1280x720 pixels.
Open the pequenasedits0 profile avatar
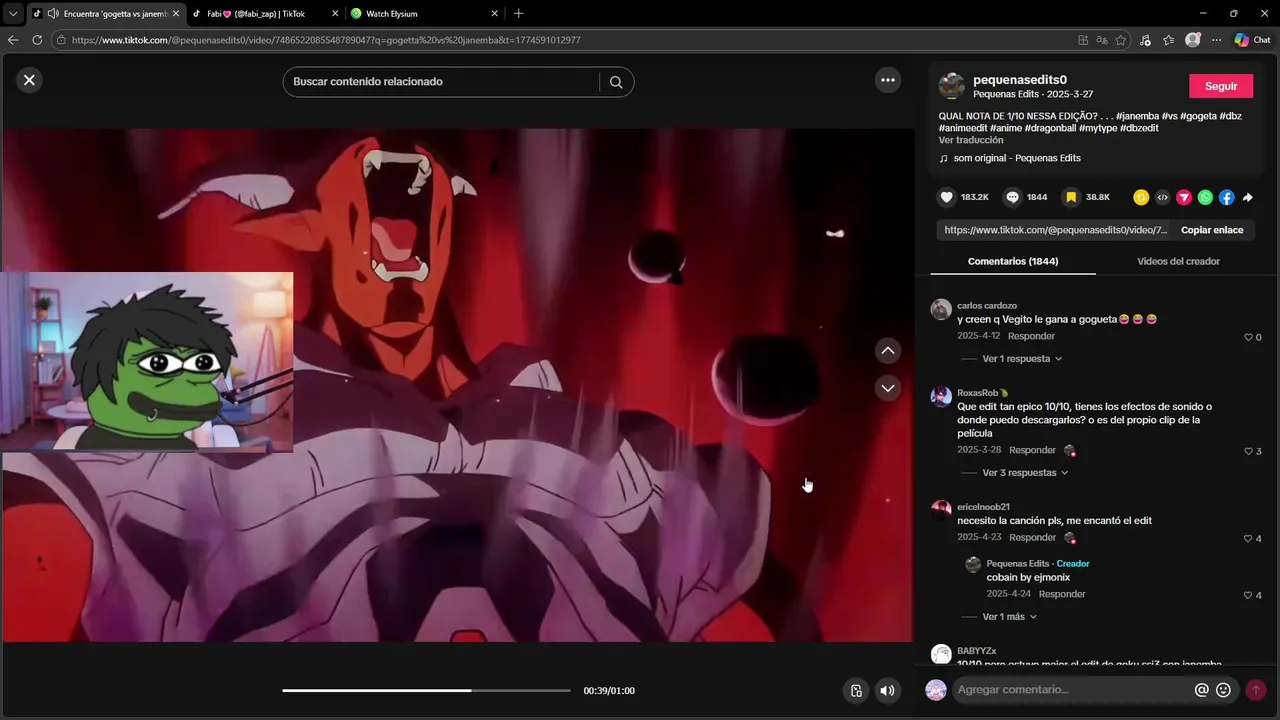(952, 86)
